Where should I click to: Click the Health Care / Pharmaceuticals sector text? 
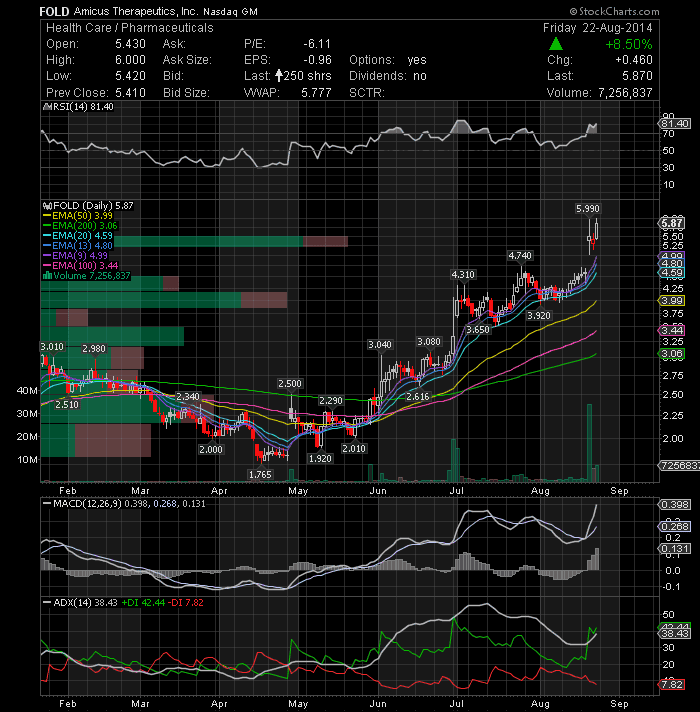pos(130,28)
